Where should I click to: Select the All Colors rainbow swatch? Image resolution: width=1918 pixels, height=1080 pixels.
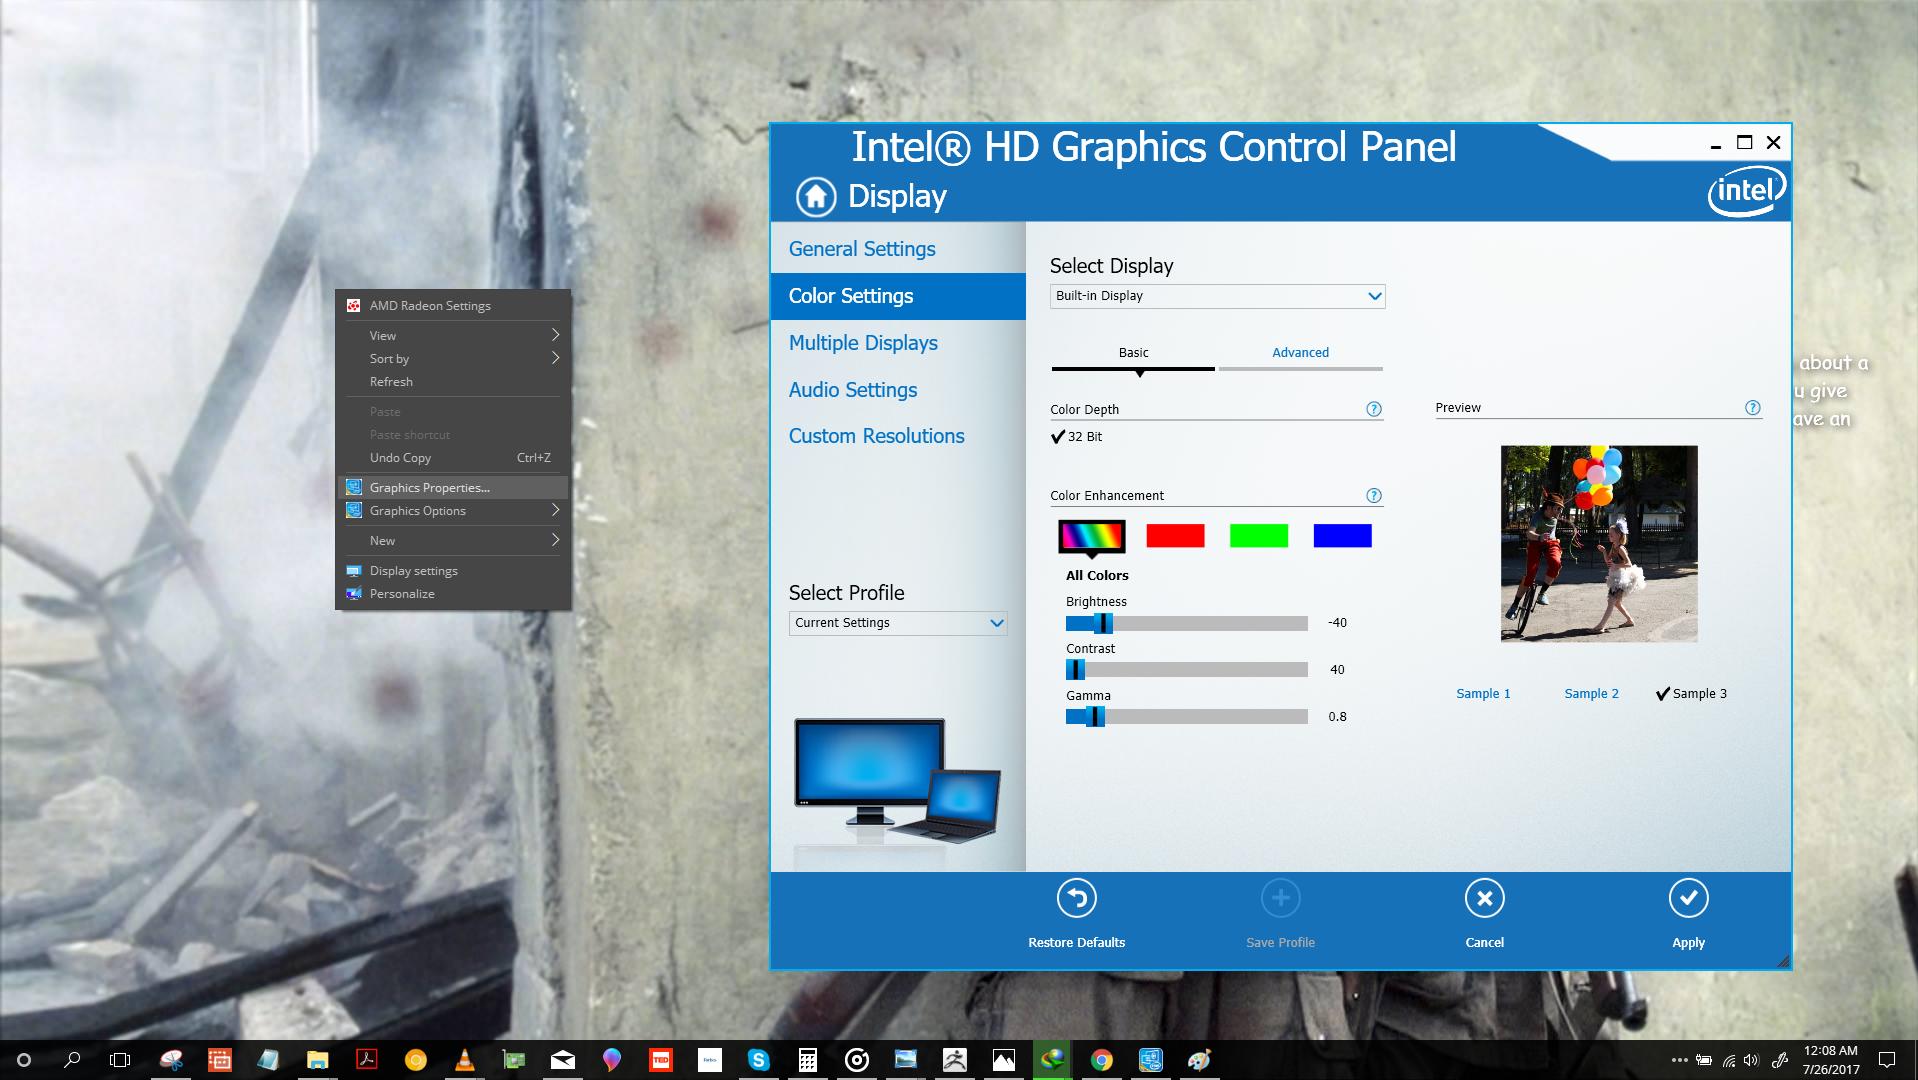click(x=1091, y=536)
